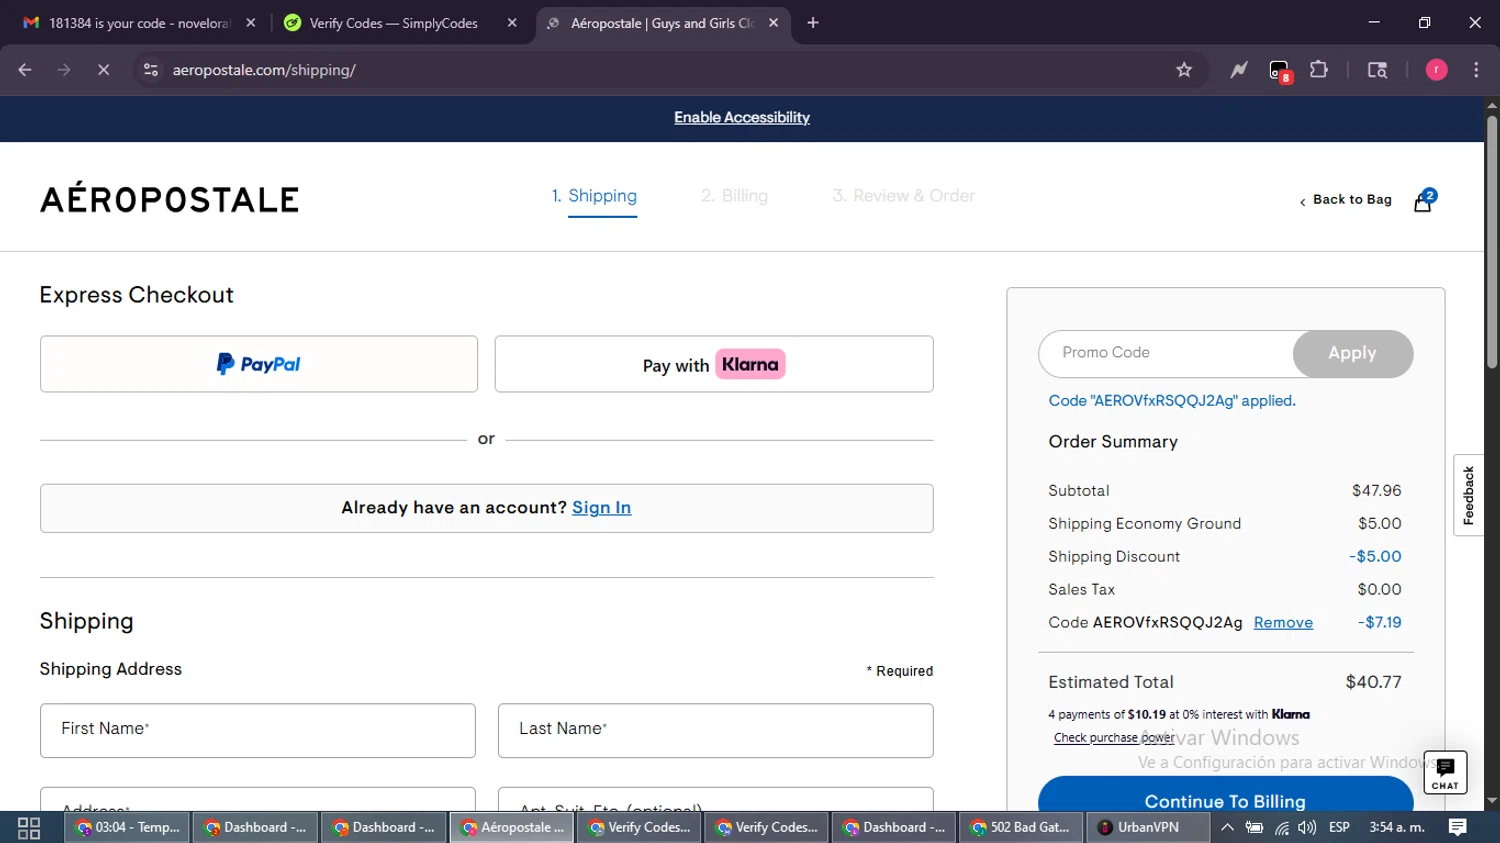Open a new browser tab
The height and width of the screenshot is (843, 1500).
(813, 23)
